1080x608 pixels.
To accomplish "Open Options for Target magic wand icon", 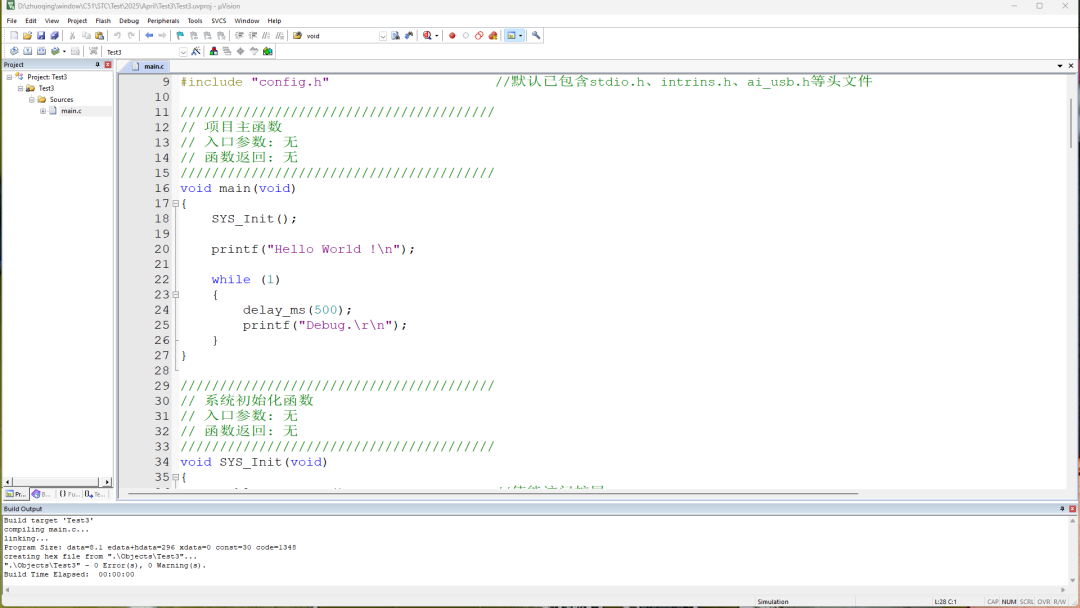I will pos(196,52).
